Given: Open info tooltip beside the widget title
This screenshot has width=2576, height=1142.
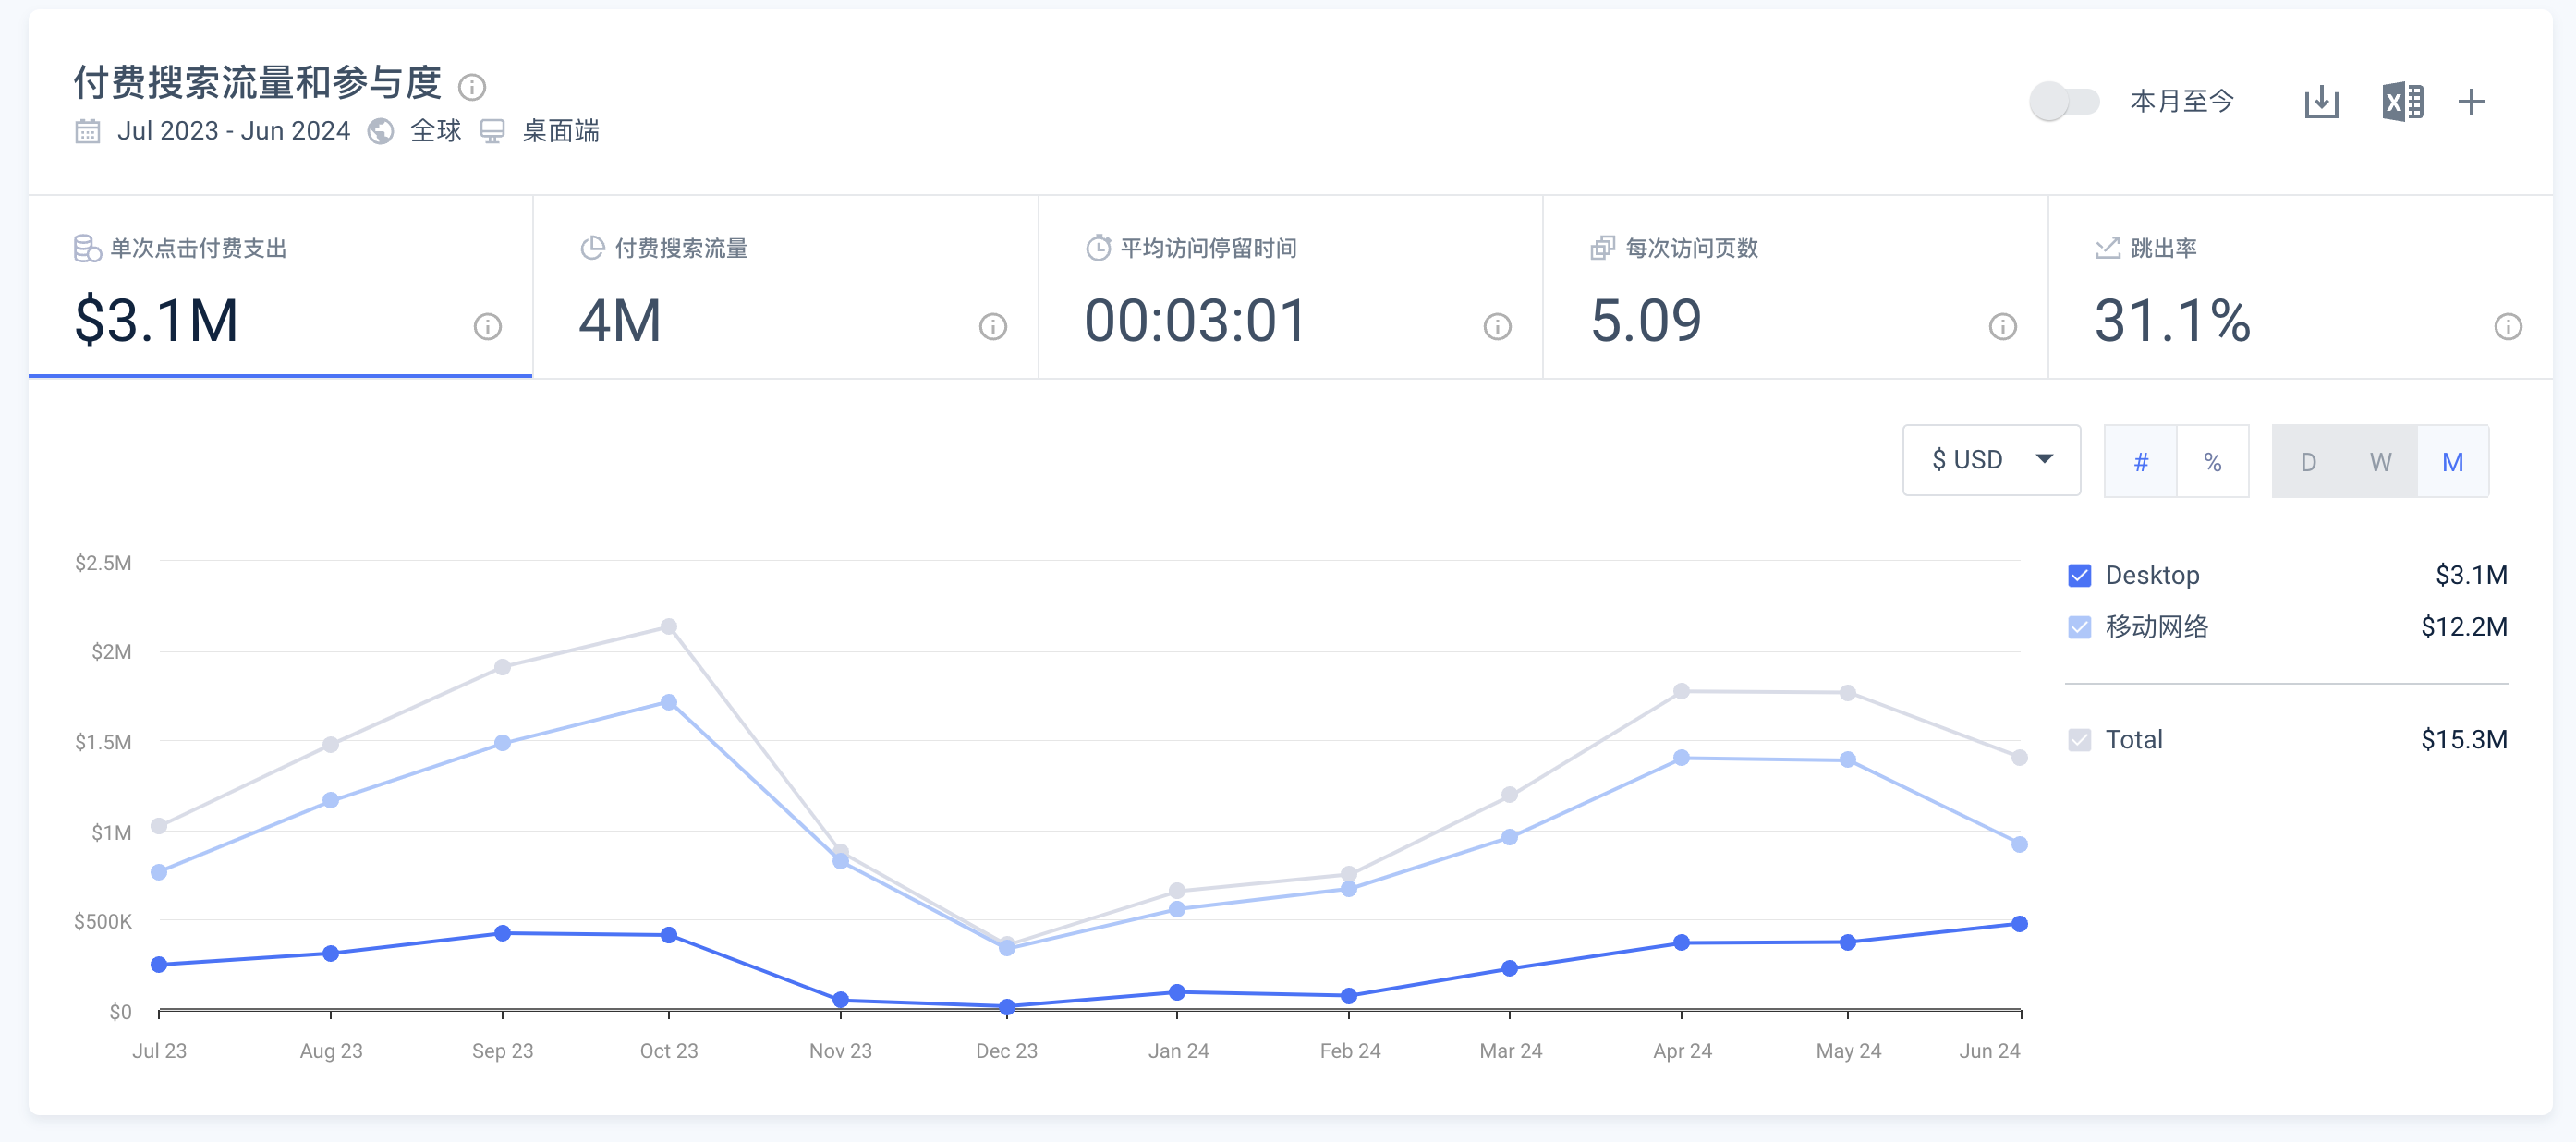Looking at the screenshot, I should [x=472, y=87].
